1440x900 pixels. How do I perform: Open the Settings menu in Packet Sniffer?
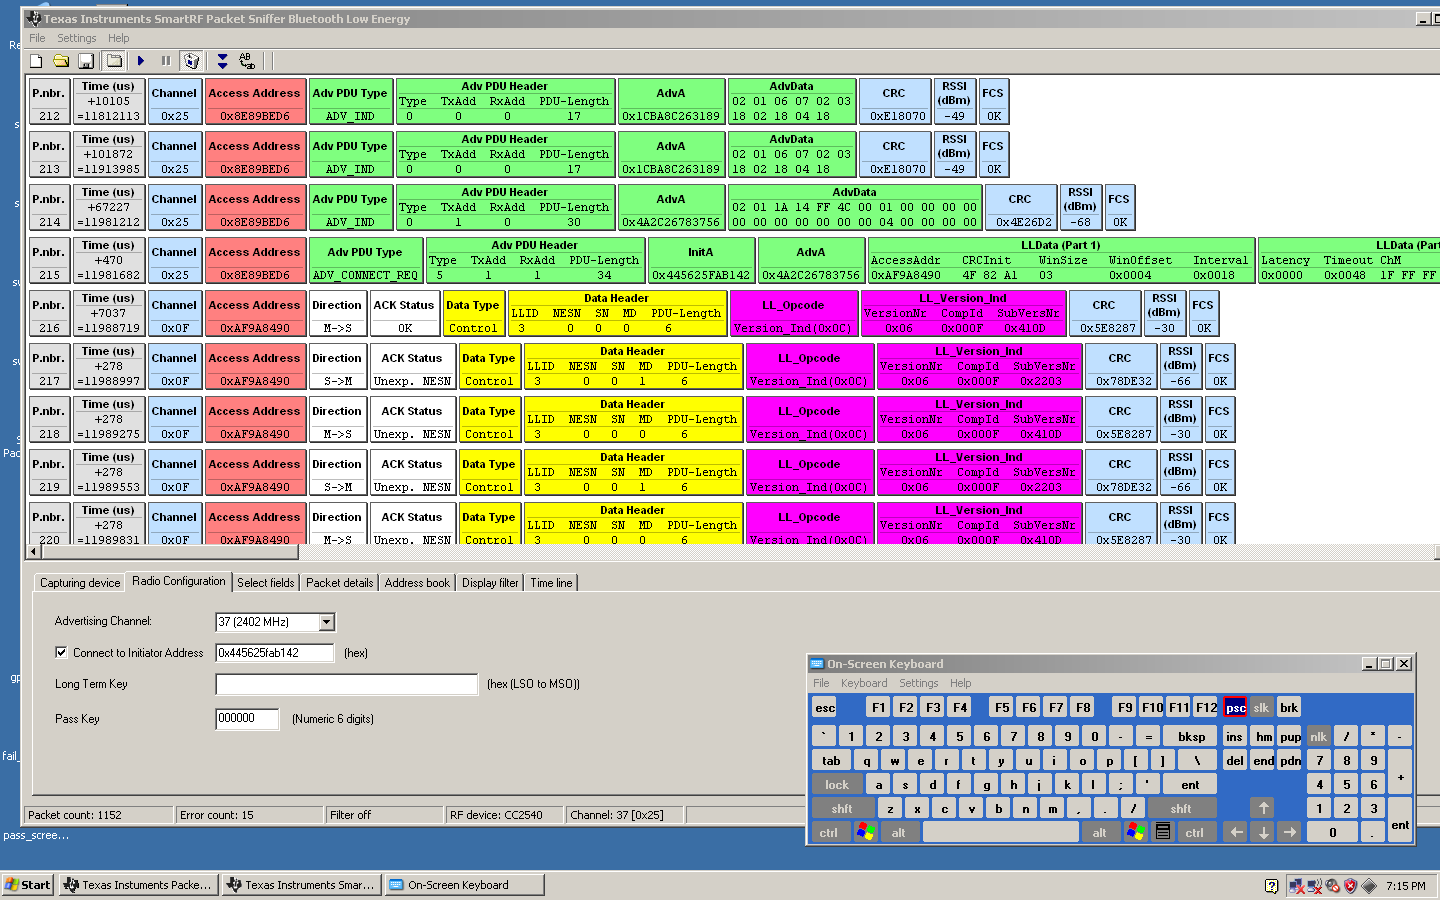pos(77,38)
